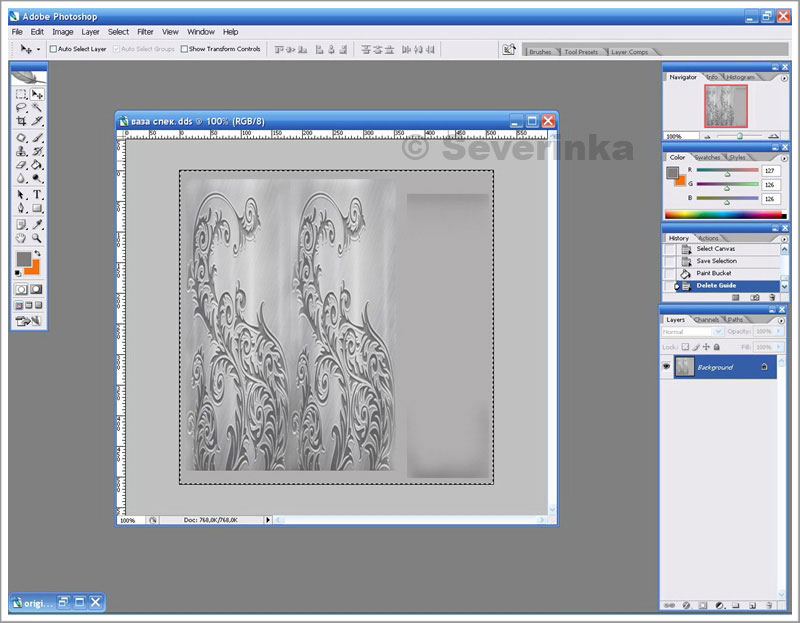Screen dimensions: 800x623
Task: Activate the Type tool
Action: point(37,194)
